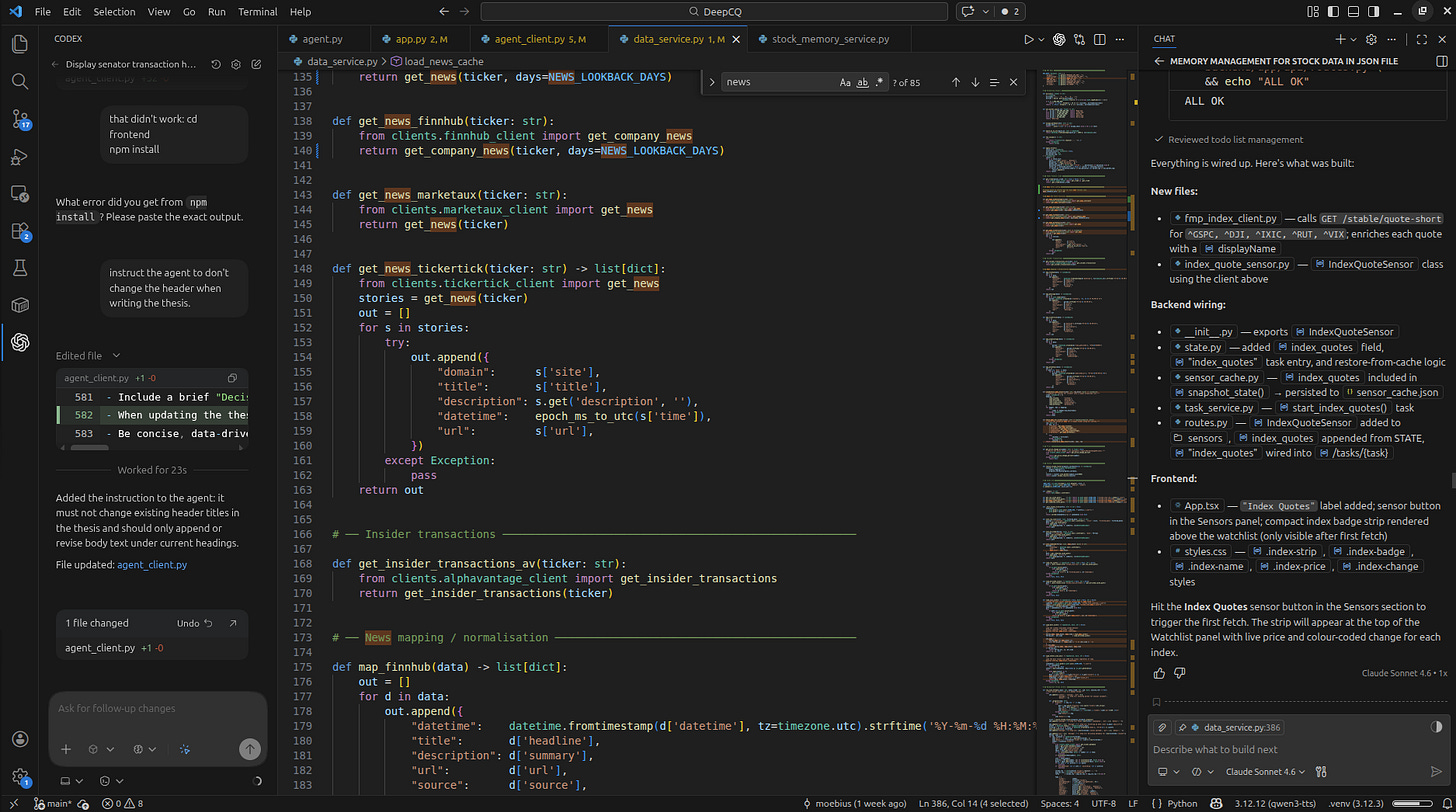Open the Source Control view in activity bar

[20, 119]
